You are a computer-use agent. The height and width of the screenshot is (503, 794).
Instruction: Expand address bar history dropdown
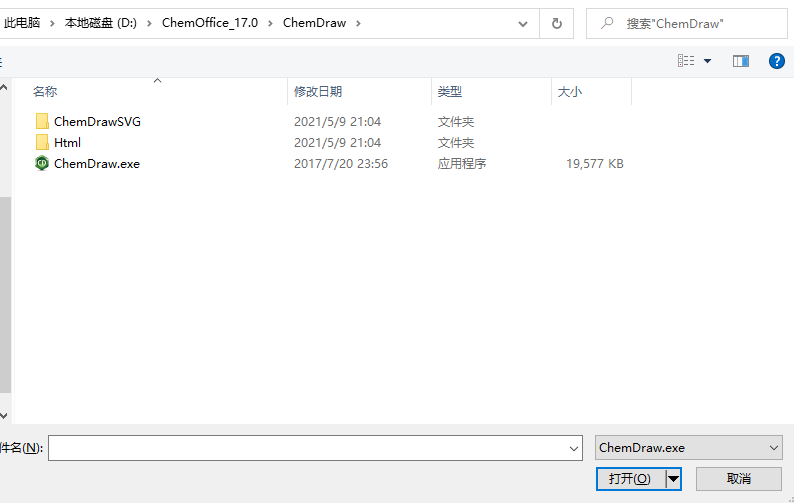523,24
